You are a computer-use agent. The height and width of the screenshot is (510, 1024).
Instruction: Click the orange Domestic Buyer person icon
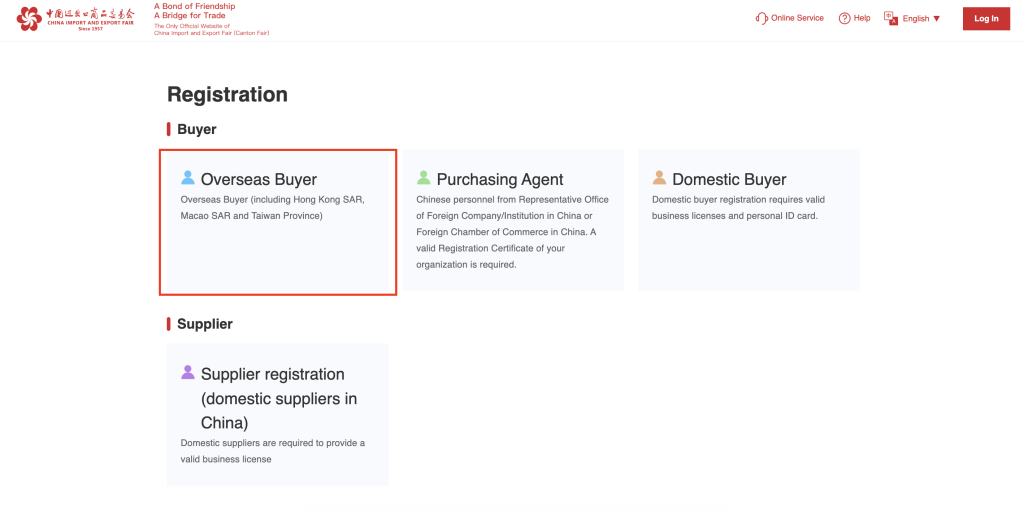click(659, 178)
